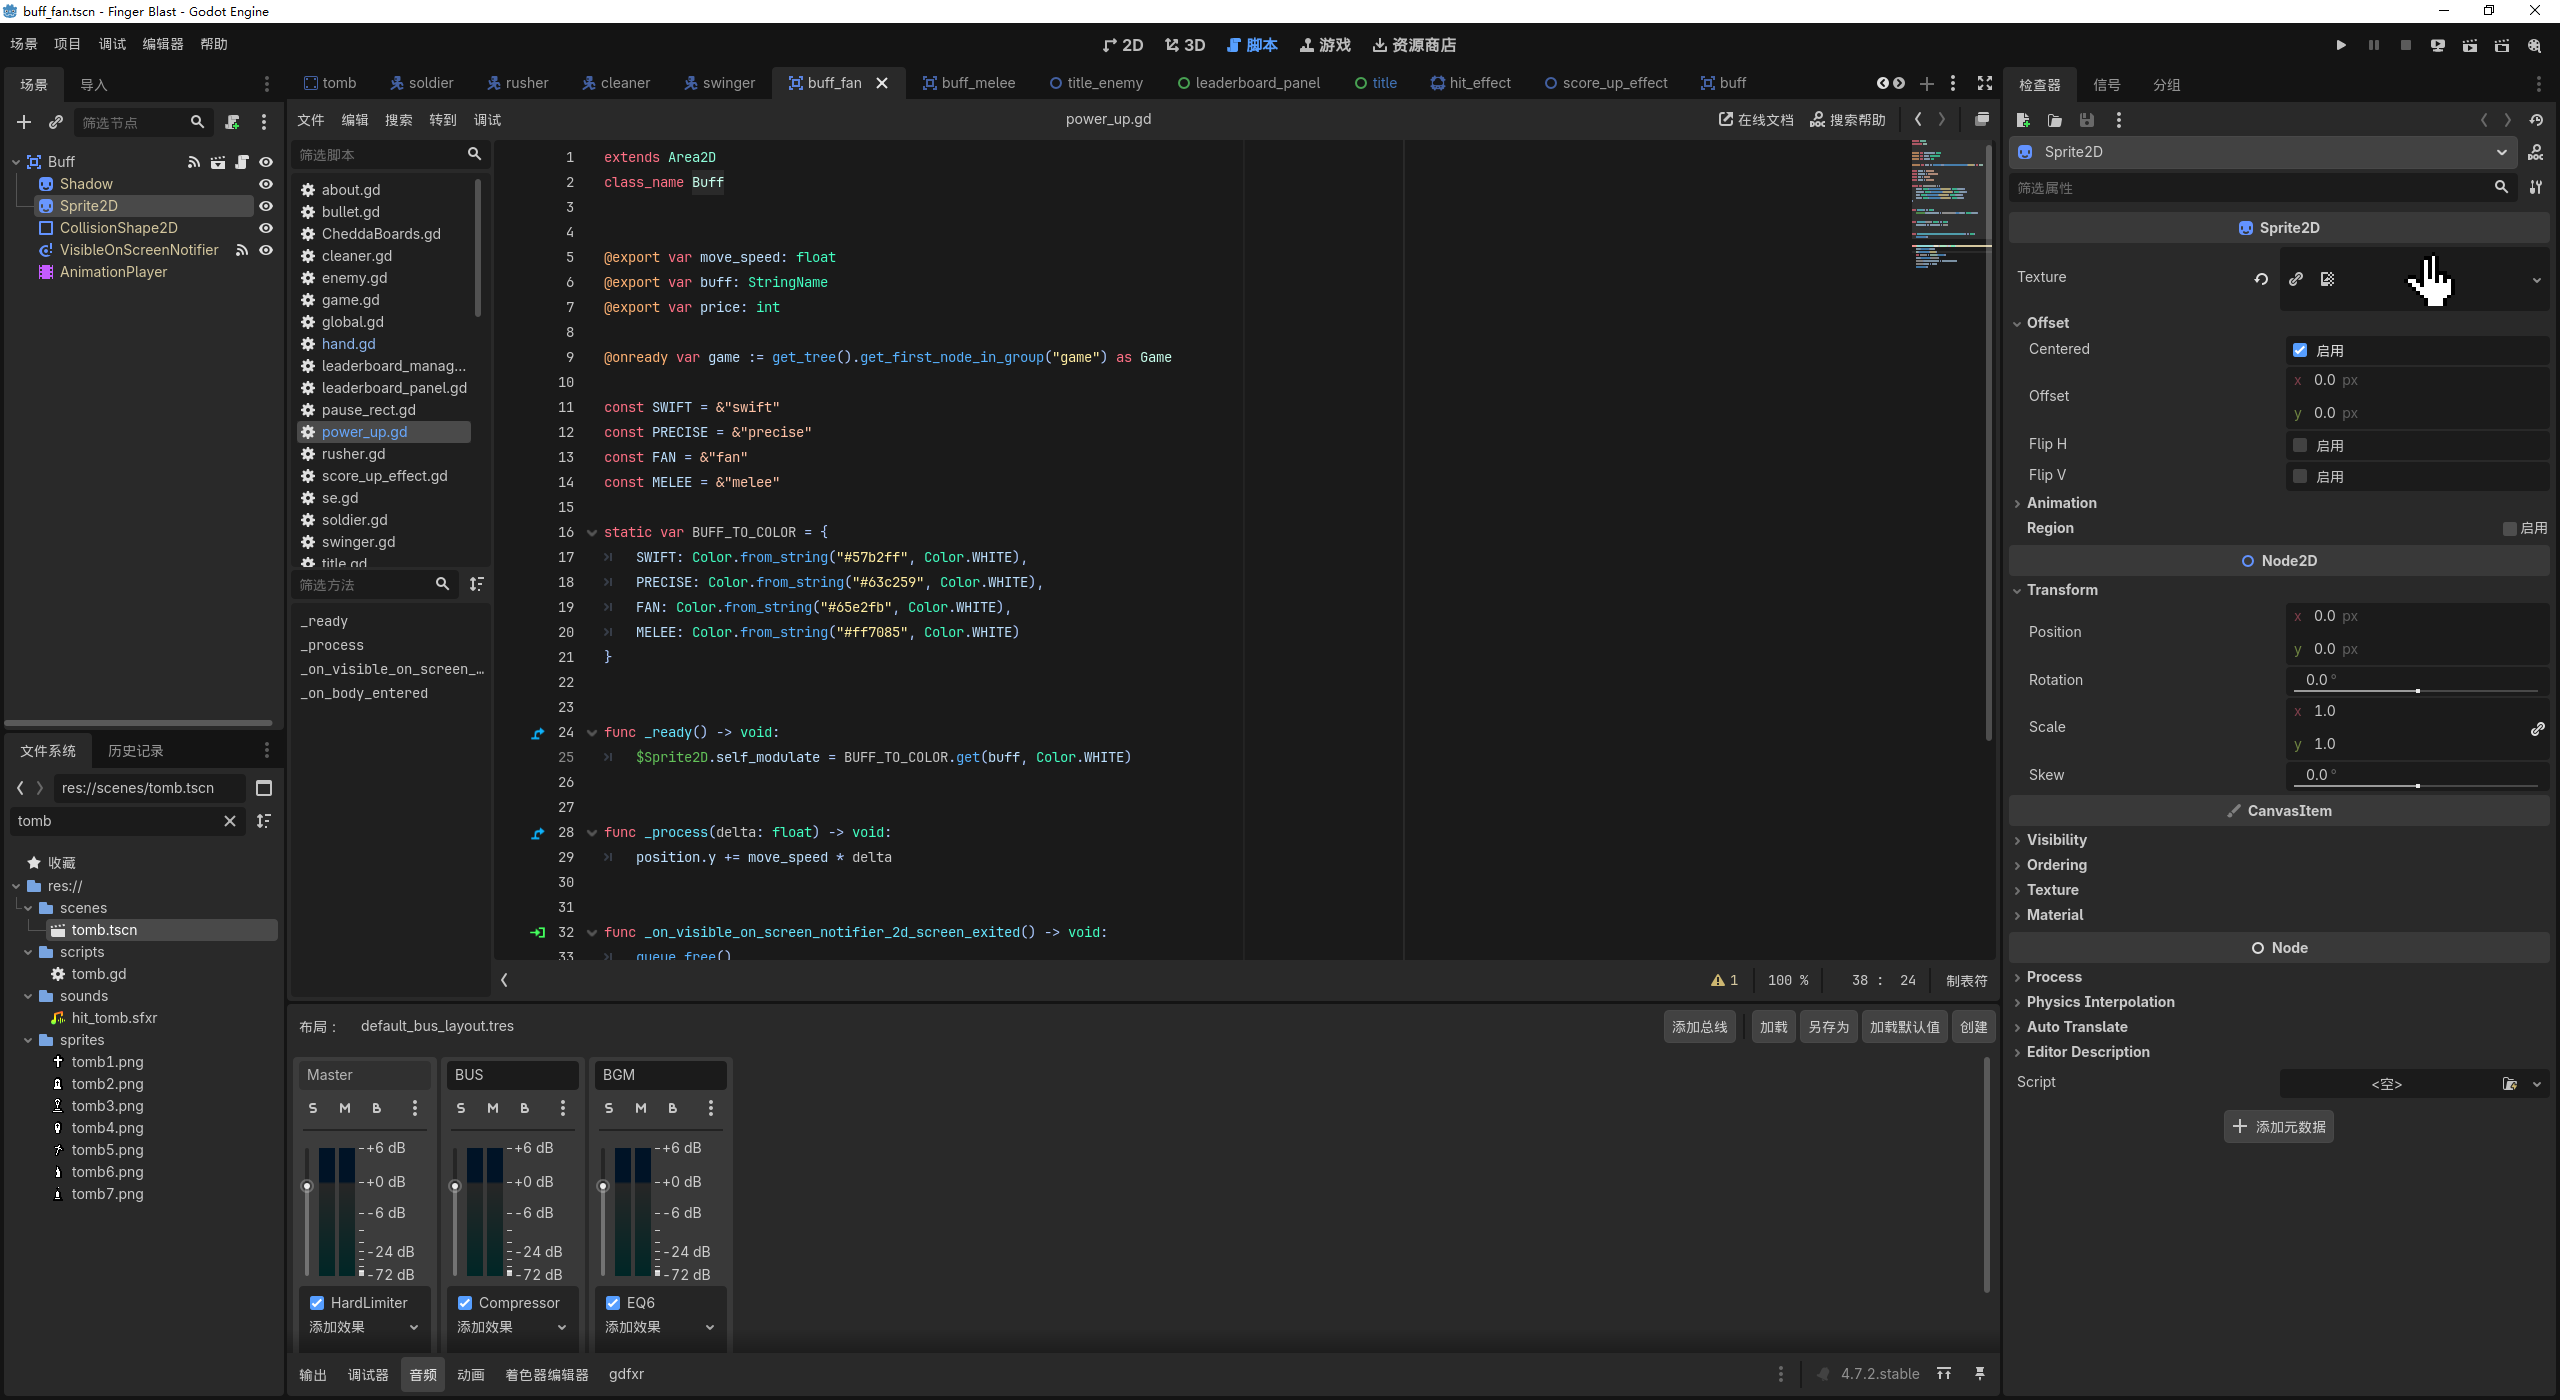Open Master bus add-effect dropdown

pos(364,1327)
